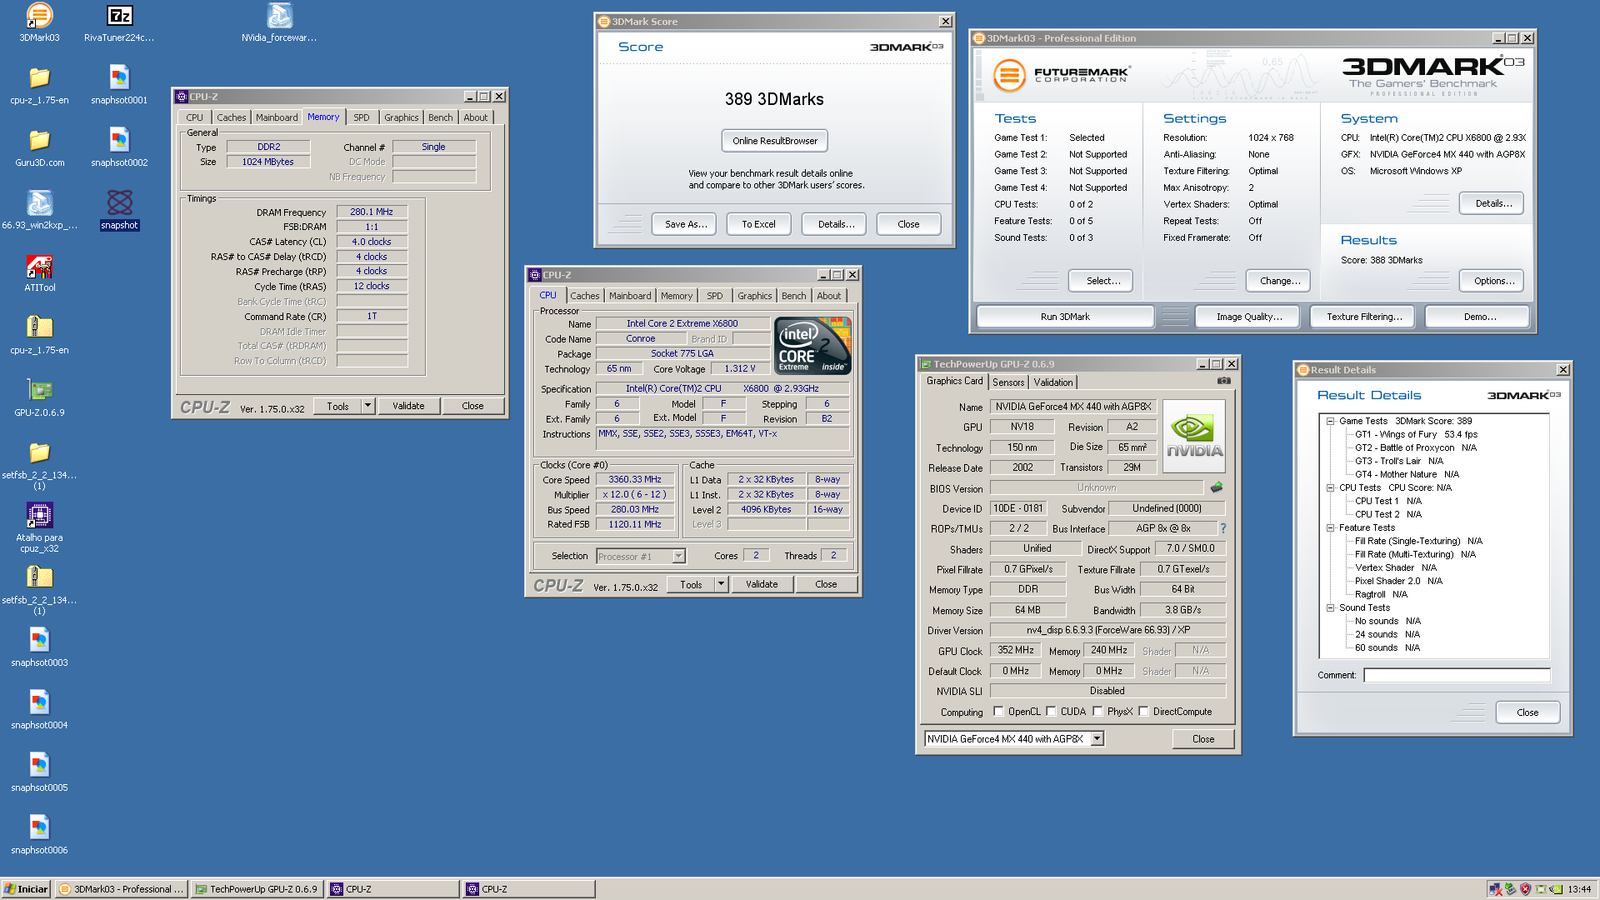Check the PhysX checkbox
Viewport: 1600px width, 900px height.
tap(1097, 712)
